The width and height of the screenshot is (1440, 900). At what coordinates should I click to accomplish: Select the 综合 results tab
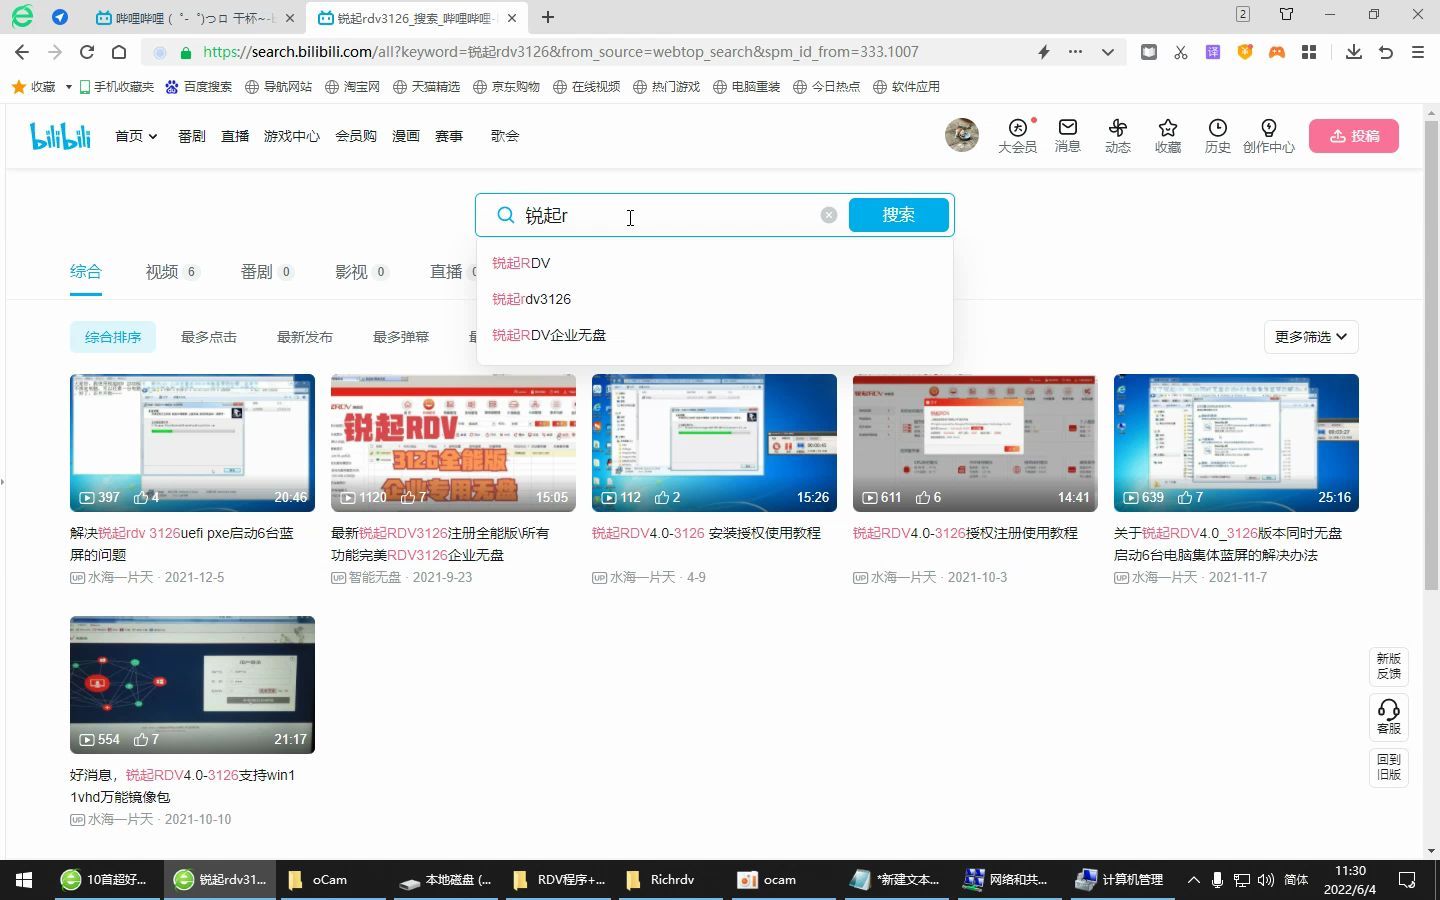86,272
